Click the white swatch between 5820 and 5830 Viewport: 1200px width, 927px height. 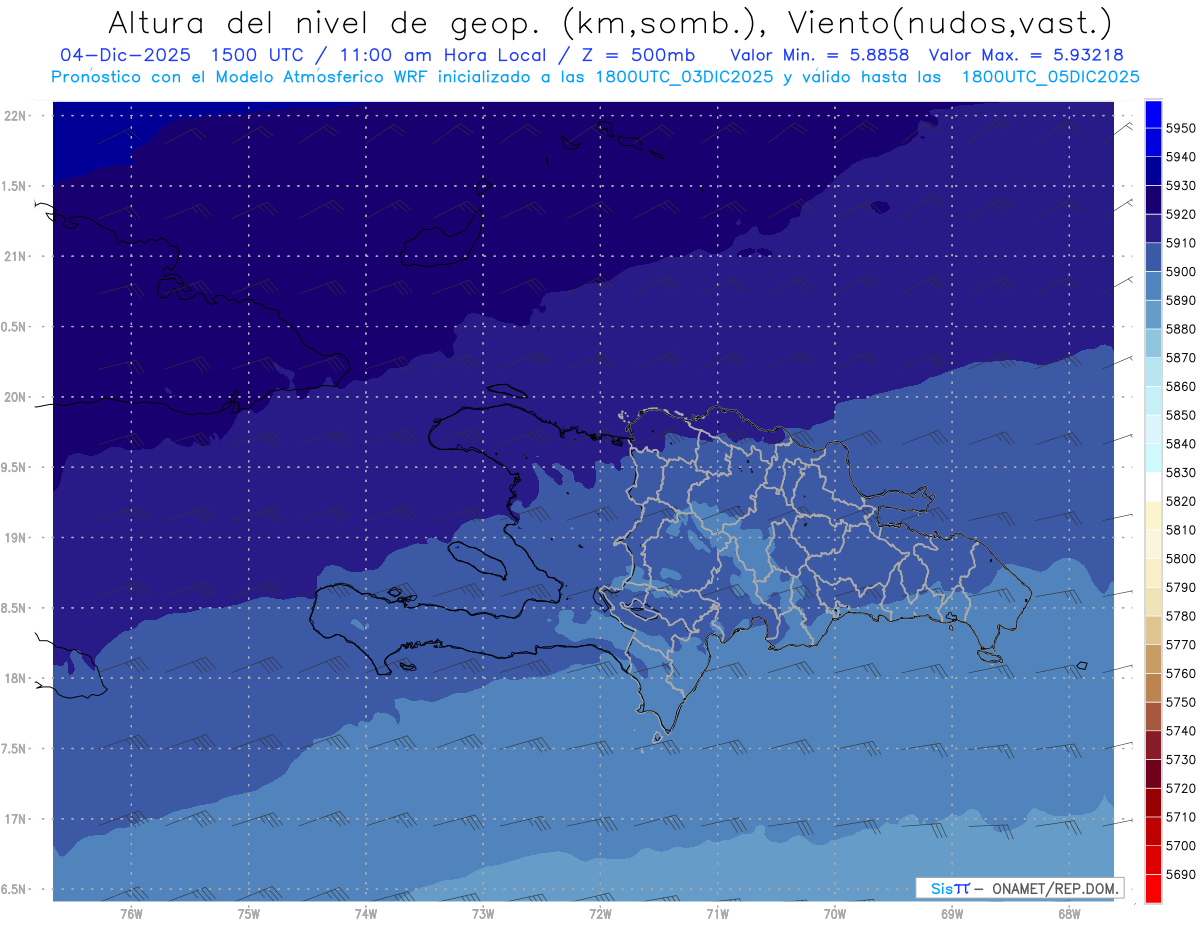[x=1152, y=487]
